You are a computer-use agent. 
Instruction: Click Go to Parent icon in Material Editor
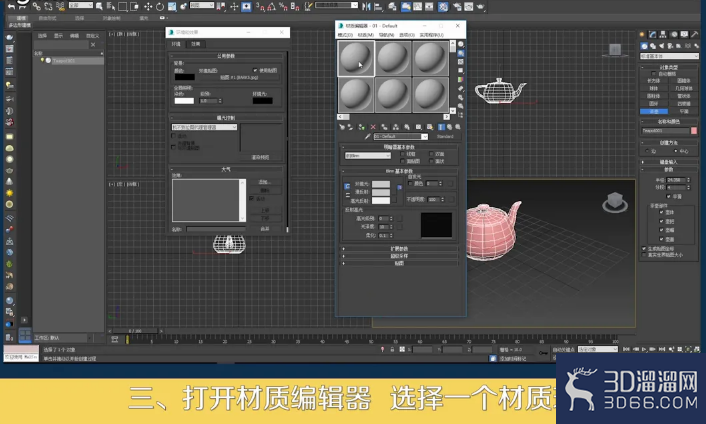(x=449, y=127)
